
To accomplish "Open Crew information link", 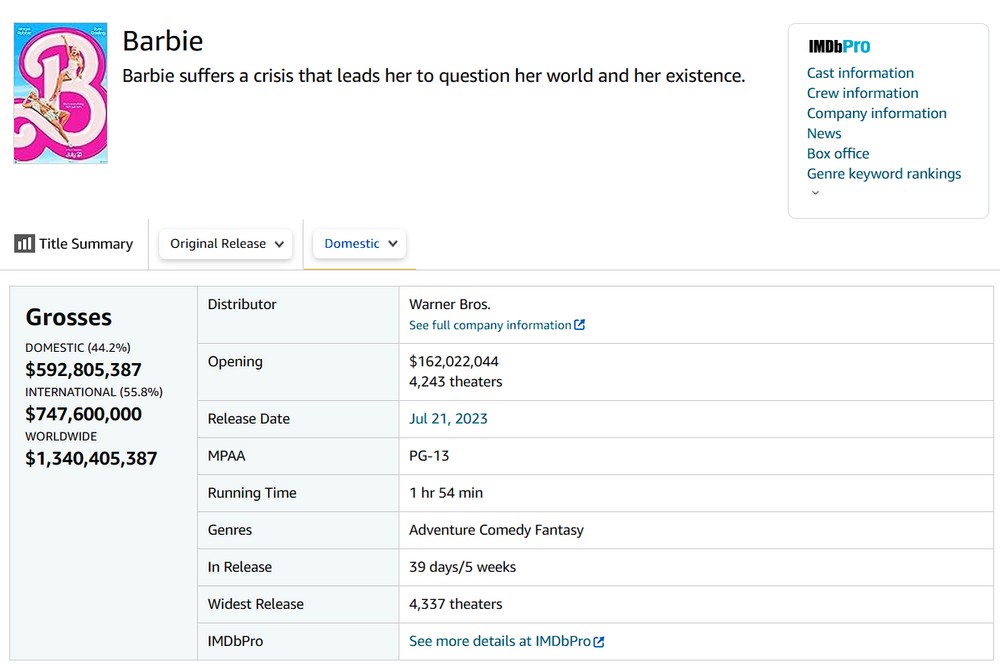I will click(862, 93).
